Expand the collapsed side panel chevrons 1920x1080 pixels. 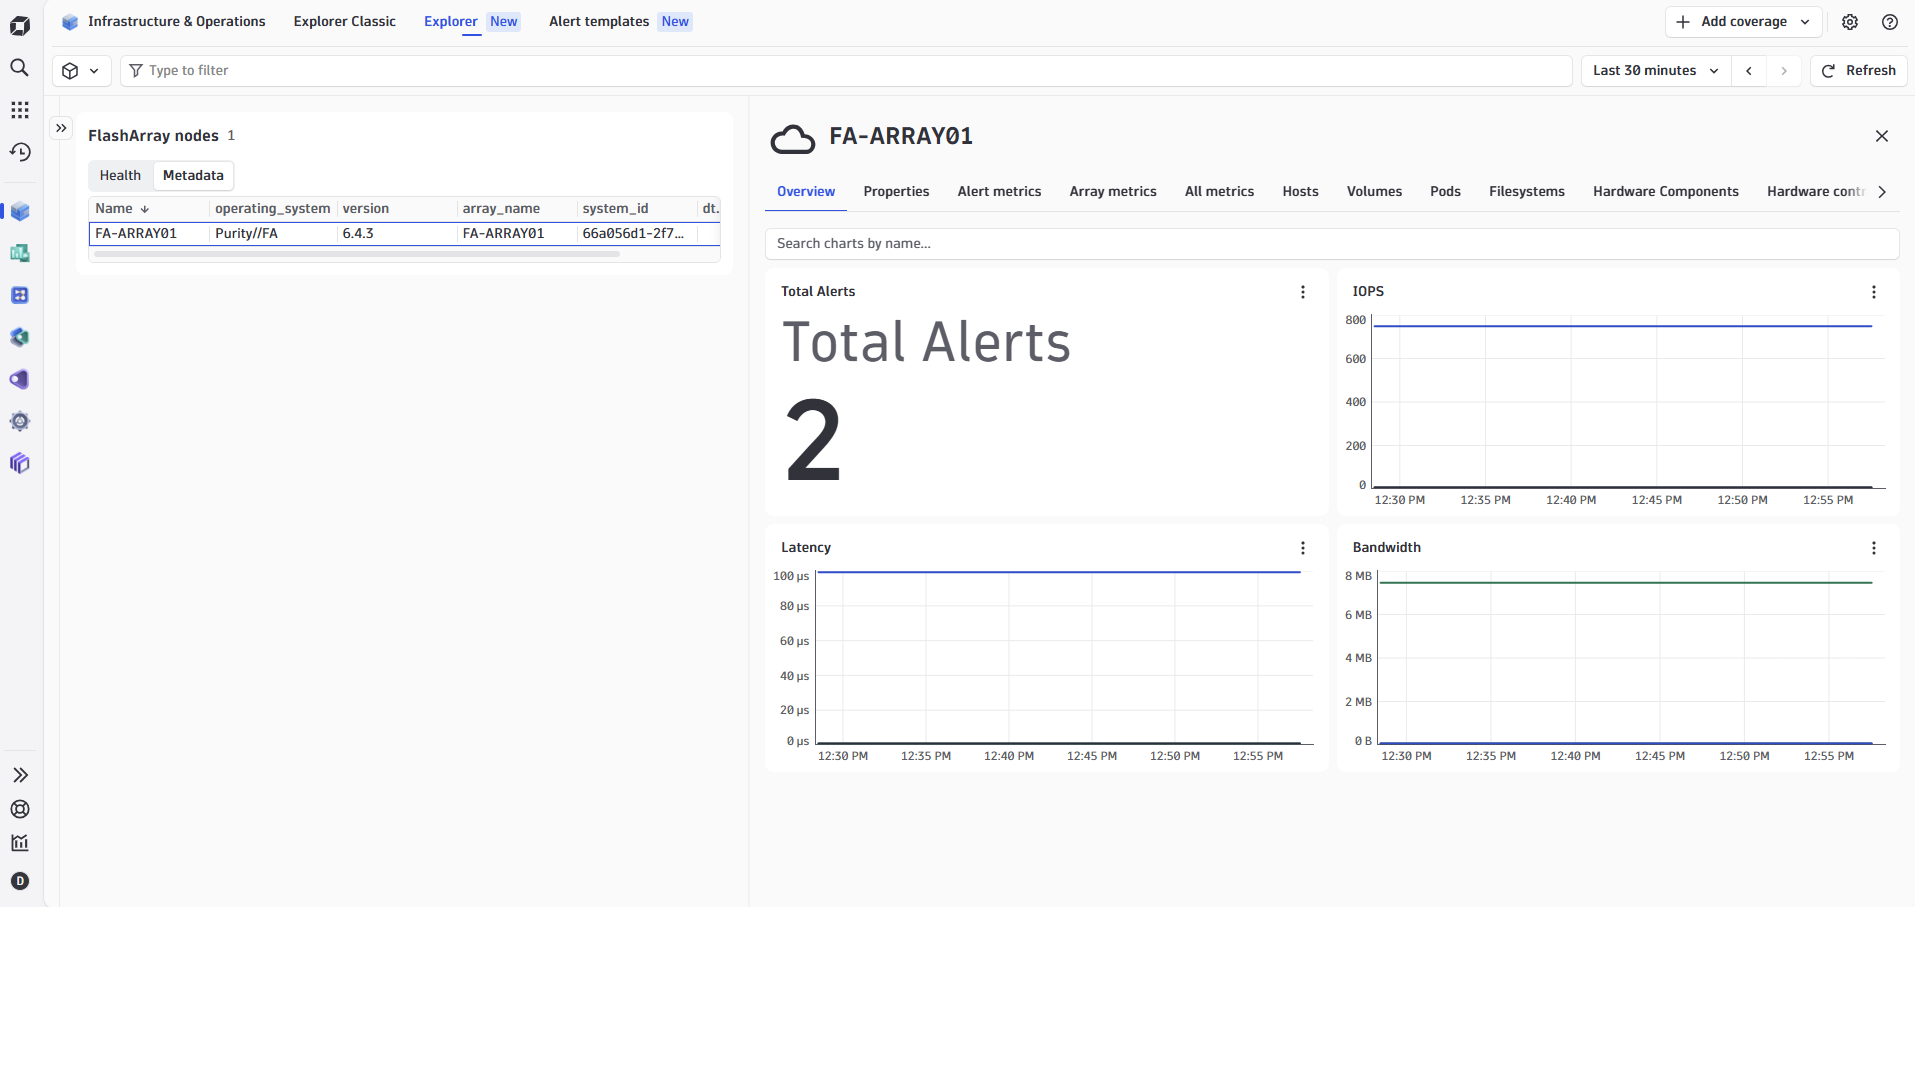[61, 128]
